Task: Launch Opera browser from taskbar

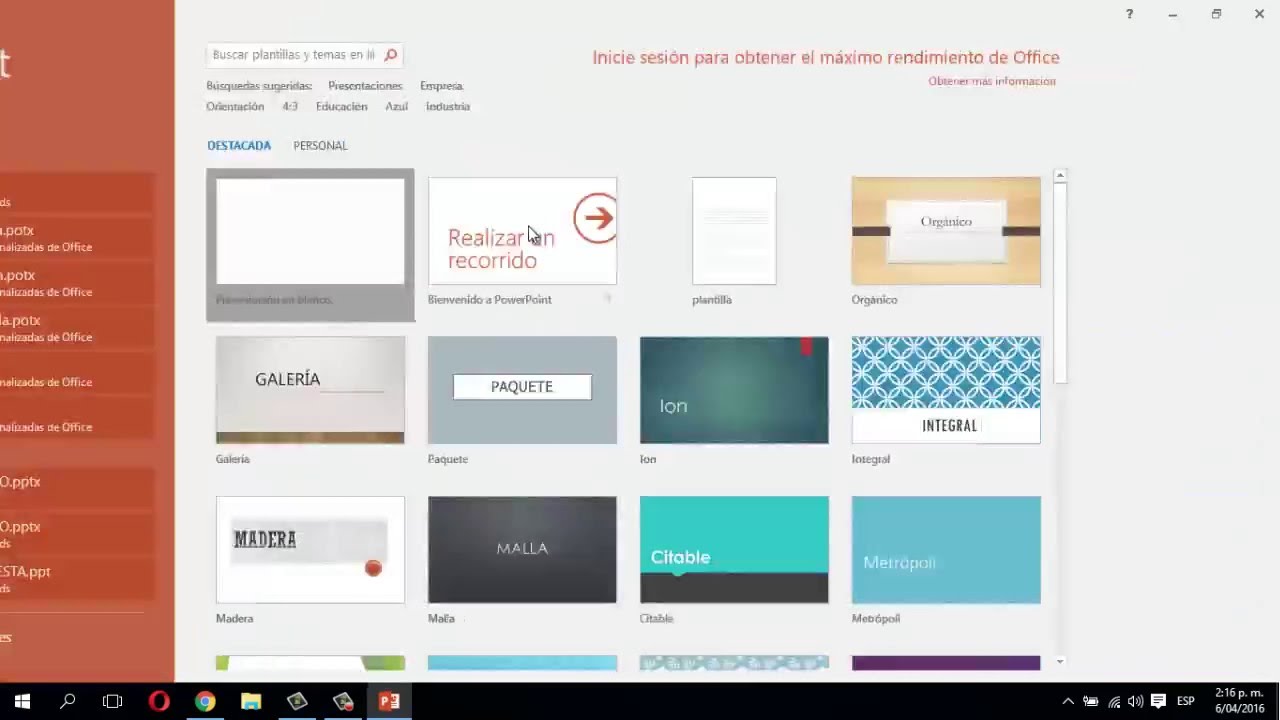Action: pos(159,701)
